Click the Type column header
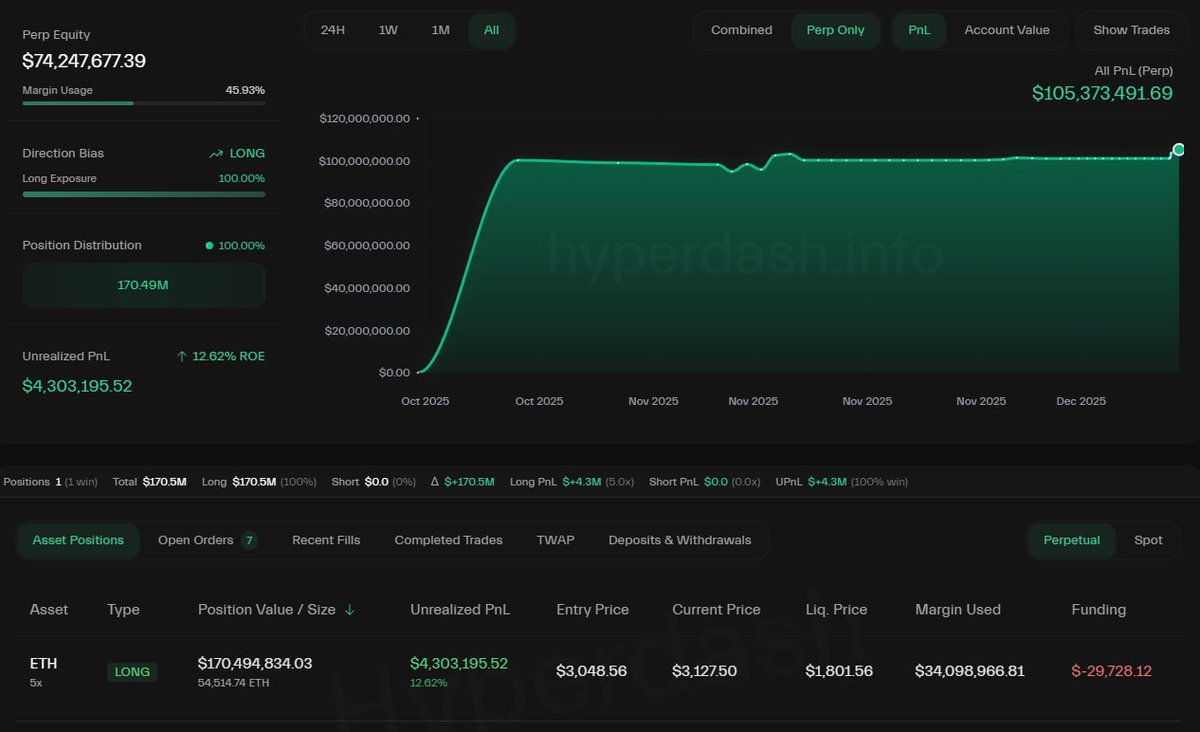This screenshot has height=732, width=1200. (x=123, y=610)
